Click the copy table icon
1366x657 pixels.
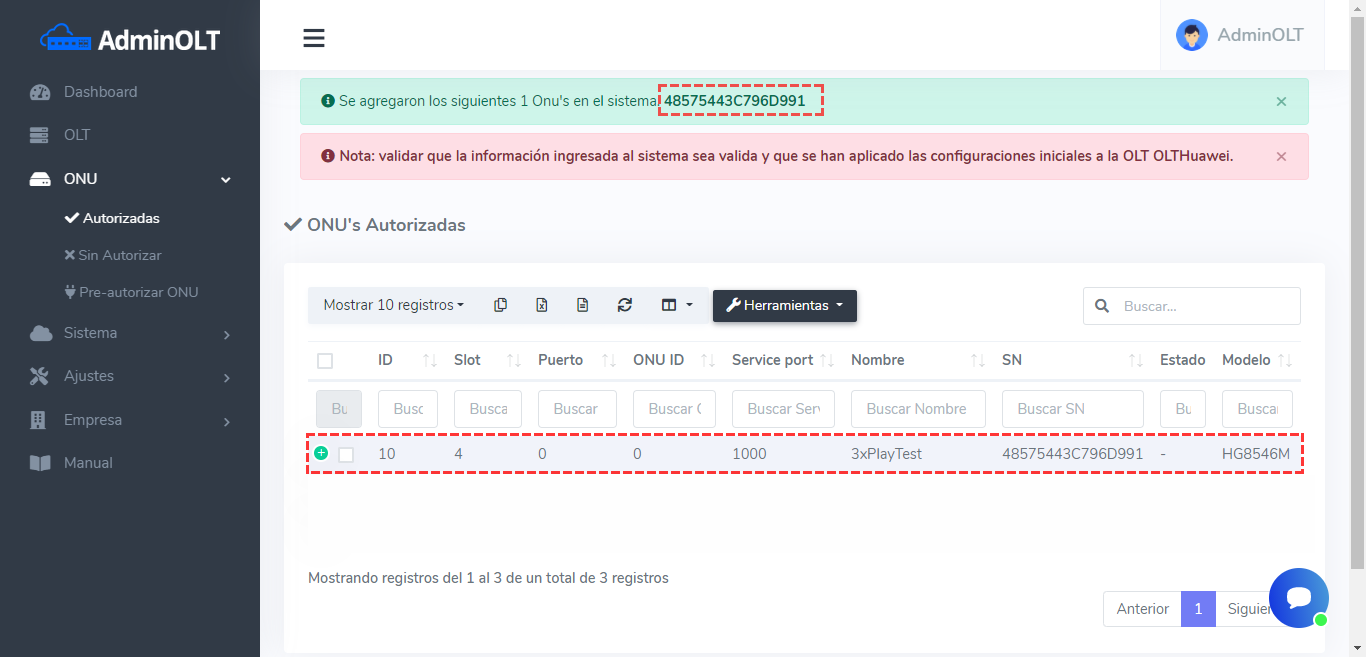(500, 305)
